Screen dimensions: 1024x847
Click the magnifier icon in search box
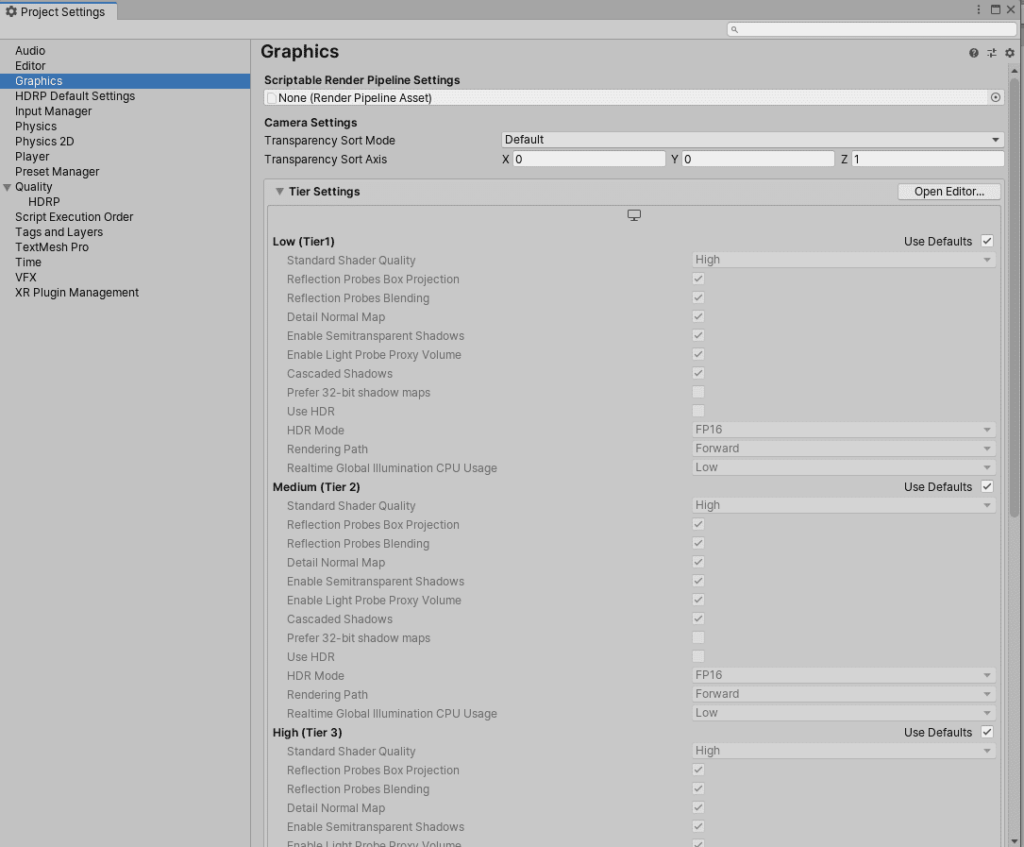click(734, 30)
